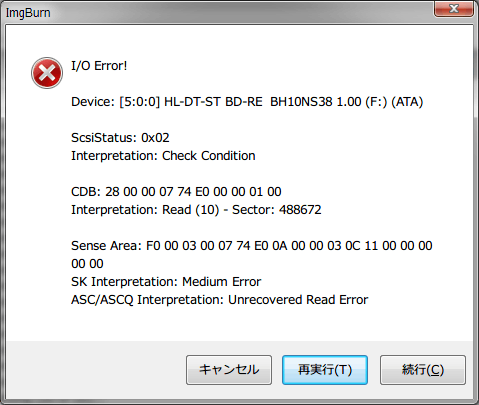Click the BH10NS38 model name text

click(x=301, y=102)
